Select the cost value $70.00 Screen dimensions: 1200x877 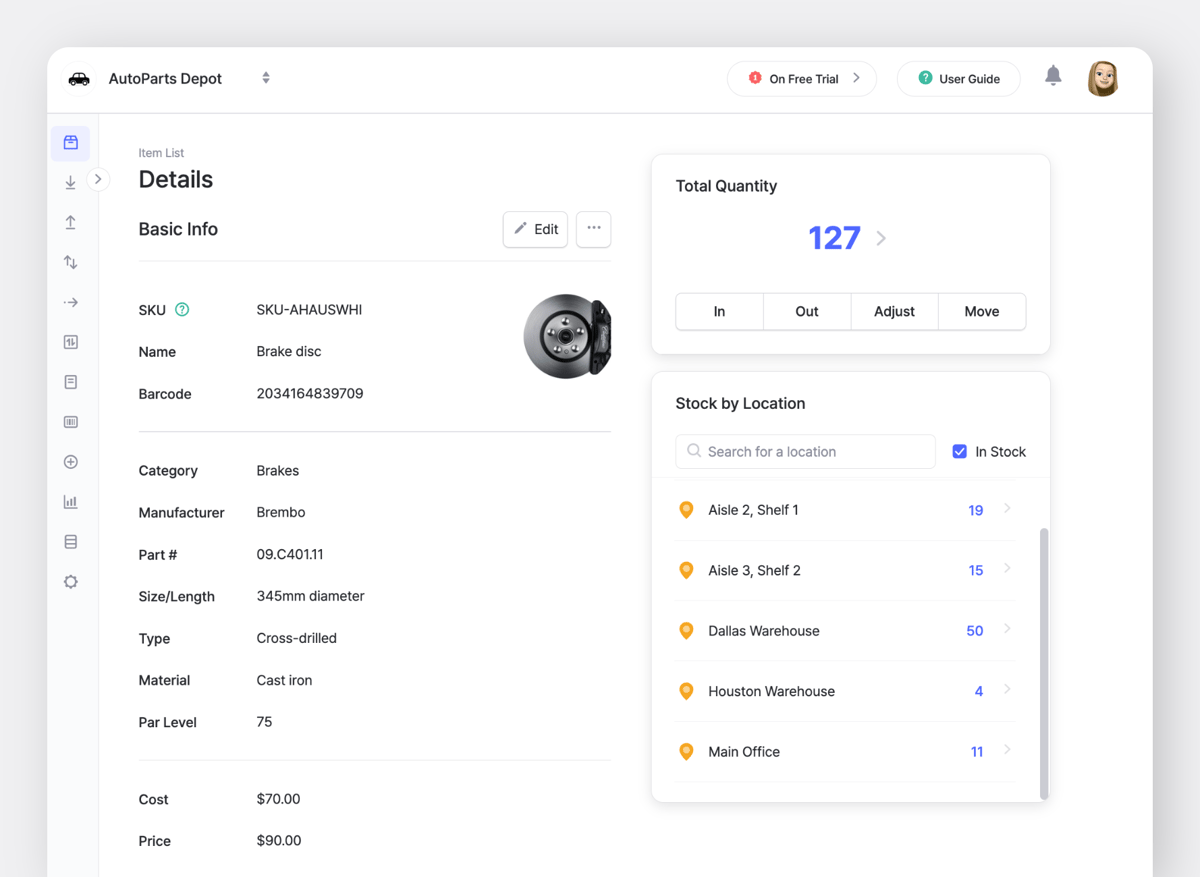tap(278, 799)
